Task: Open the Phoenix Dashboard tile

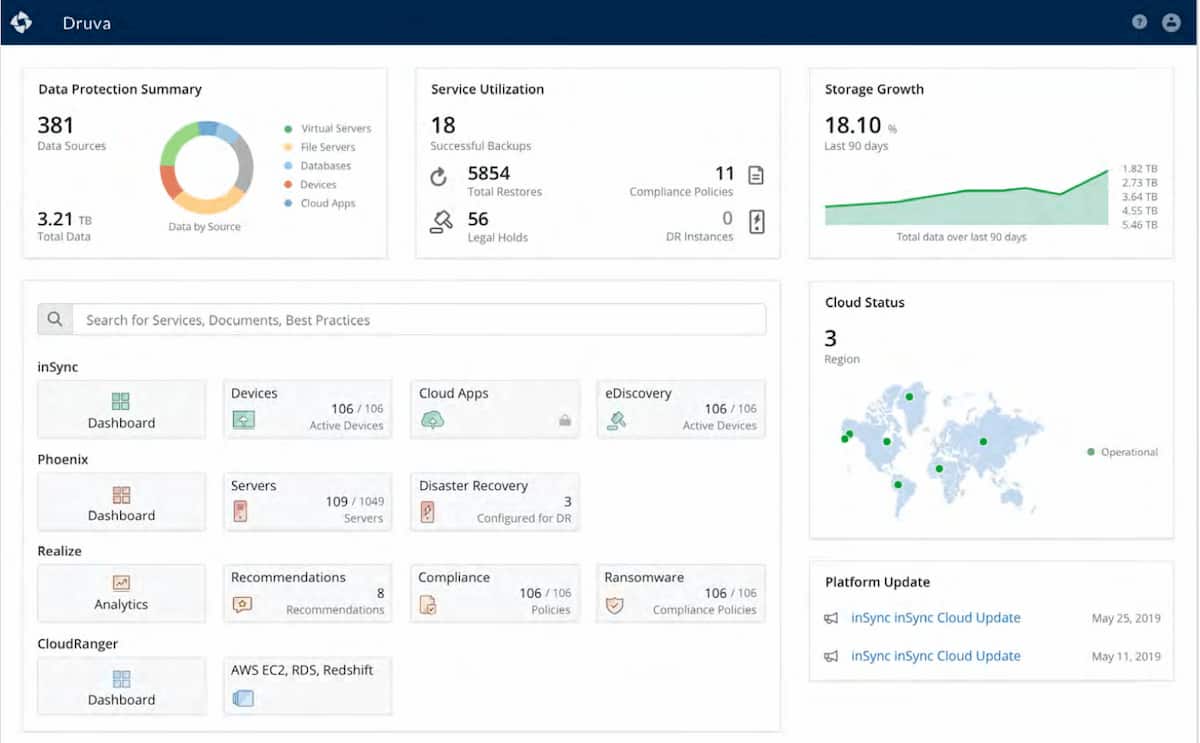Action: pyautogui.click(x=120, y=501)
